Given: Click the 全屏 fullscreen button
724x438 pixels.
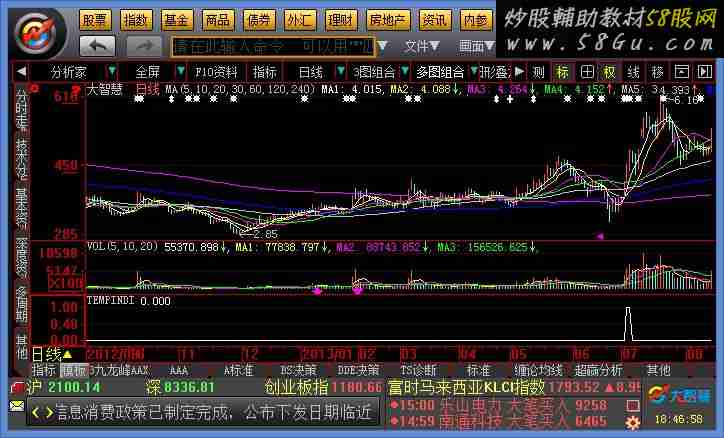Looking at the screenshot, I should pos(148,72).
